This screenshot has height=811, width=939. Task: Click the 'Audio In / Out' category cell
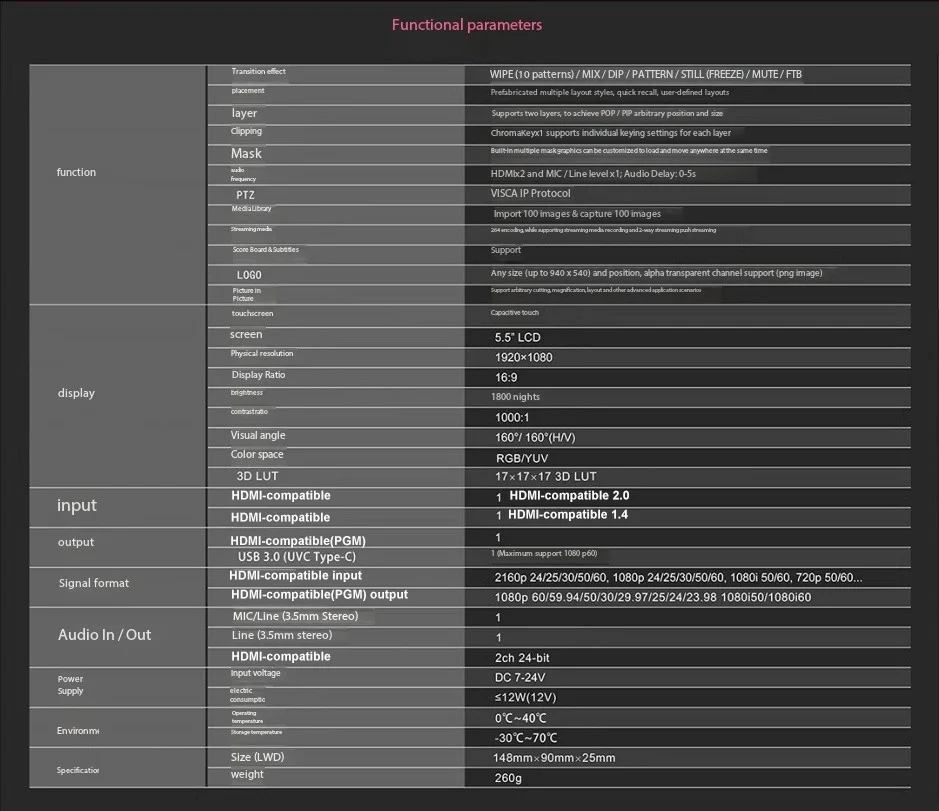pyautogui.click(x=117, y=637)
